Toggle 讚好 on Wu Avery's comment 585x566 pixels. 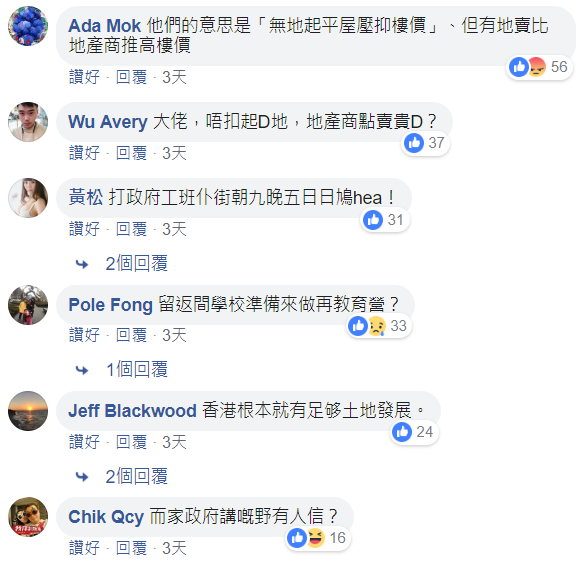[x=84, y=153]
